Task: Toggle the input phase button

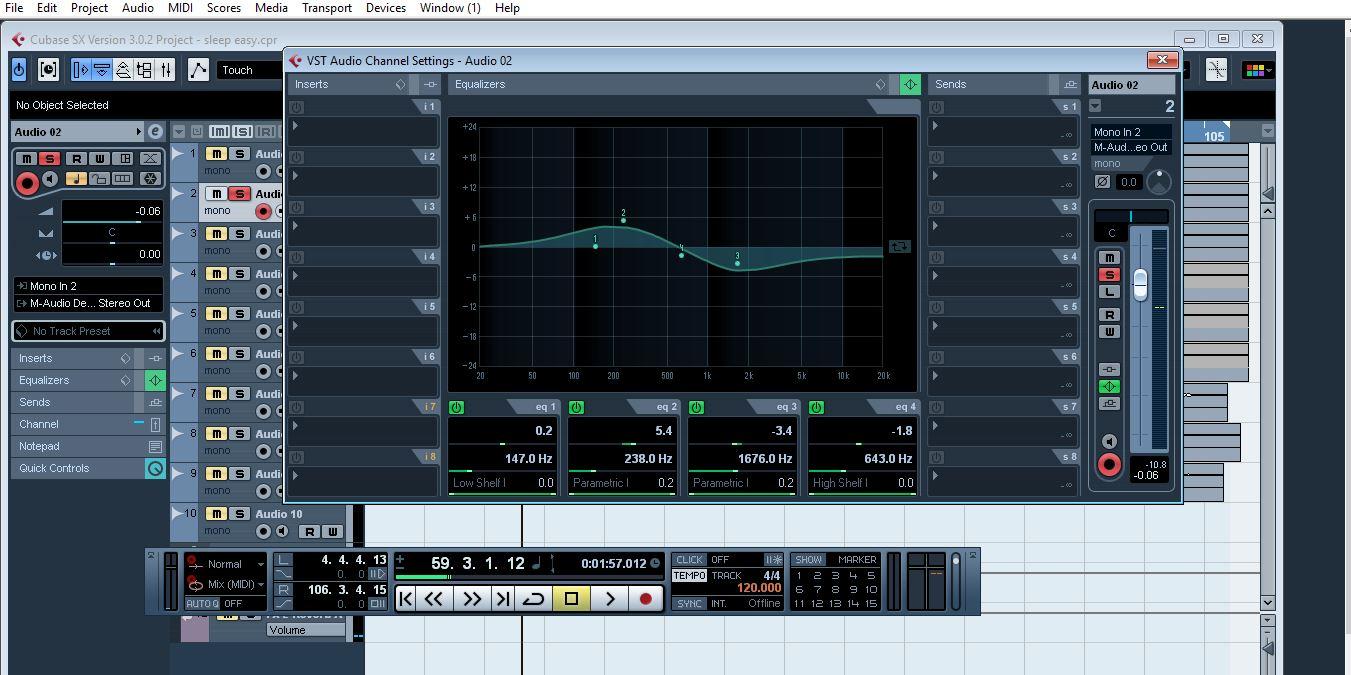Action: 1102,182
